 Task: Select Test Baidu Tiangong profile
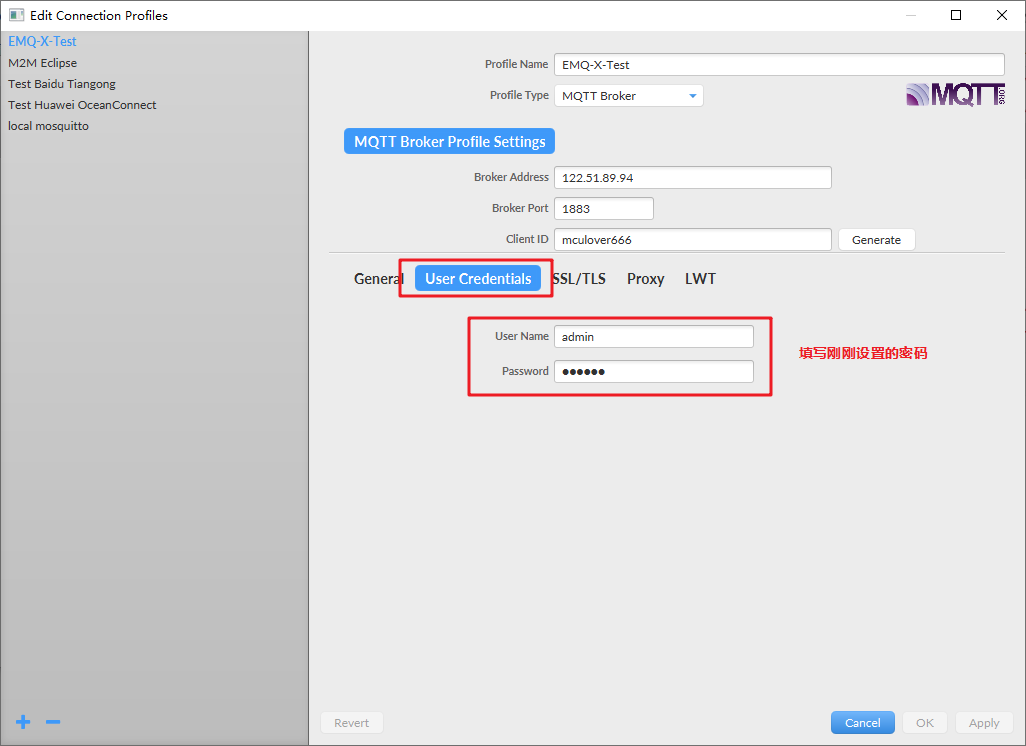[x=62, y=84]
